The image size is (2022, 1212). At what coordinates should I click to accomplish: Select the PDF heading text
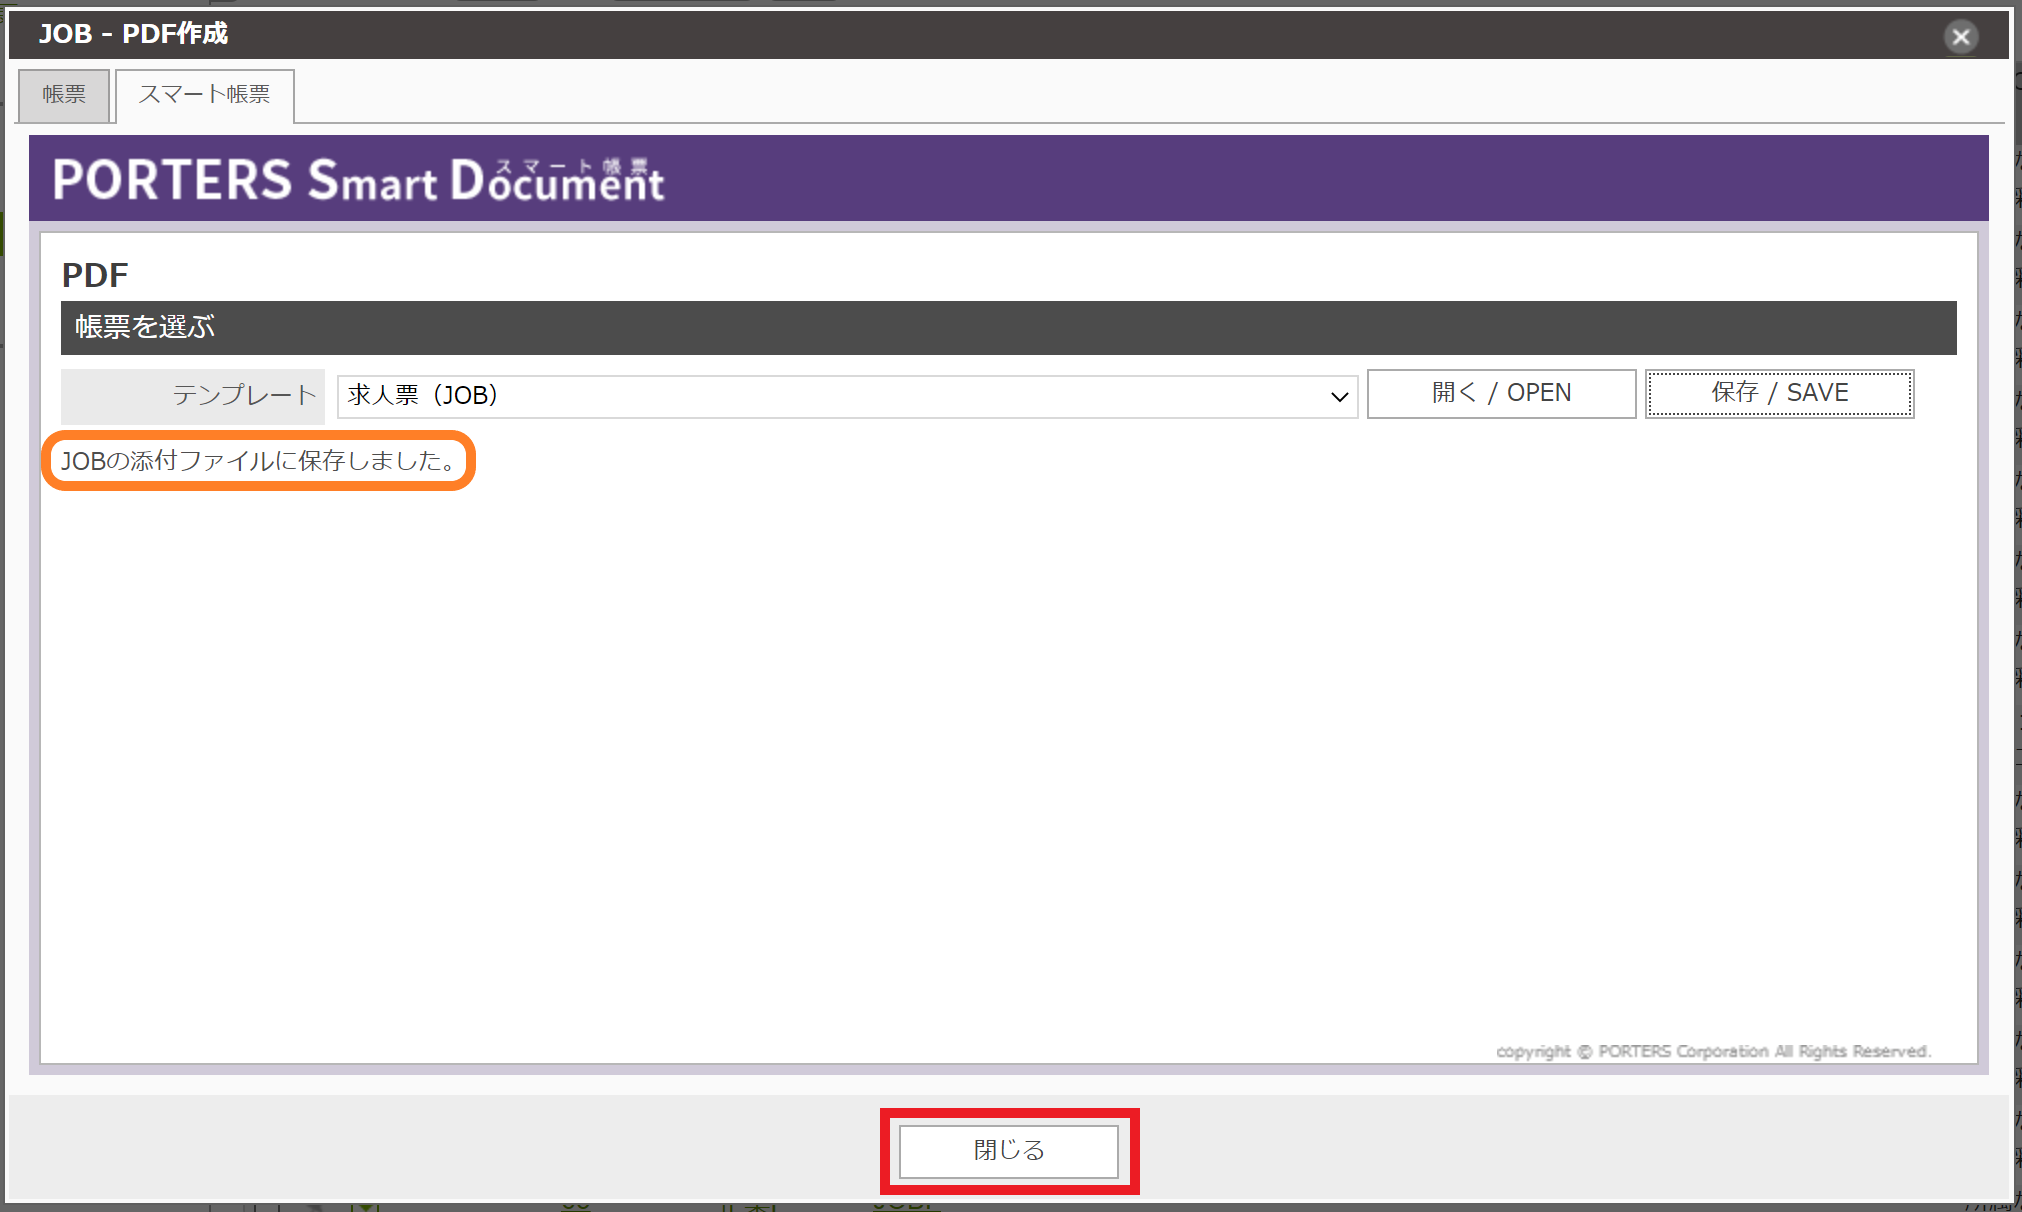tap(94, 275)
